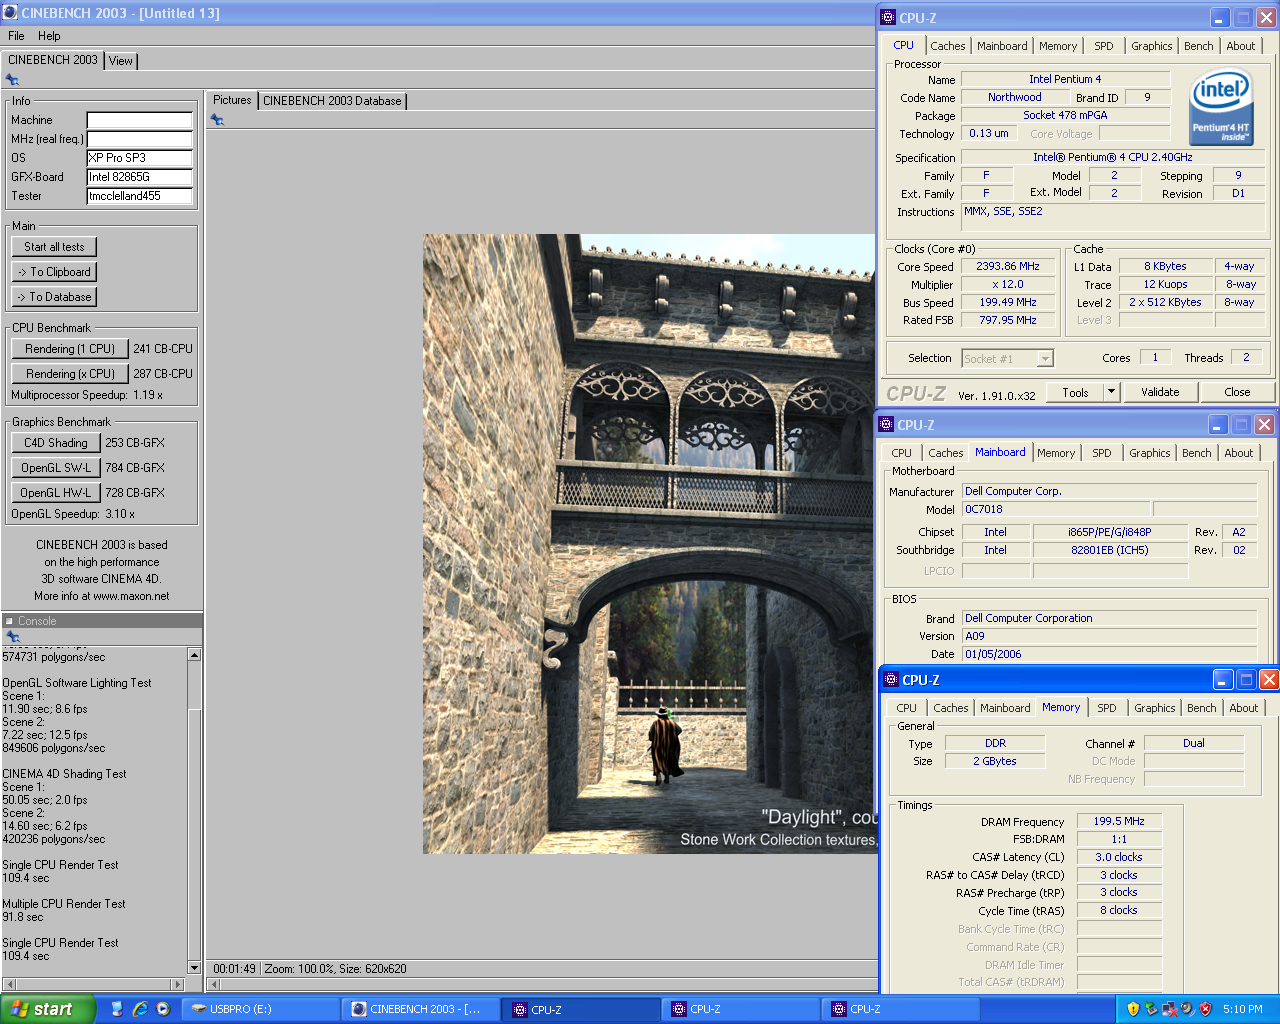Select the Pictures tab

click(x=232, y=100)
